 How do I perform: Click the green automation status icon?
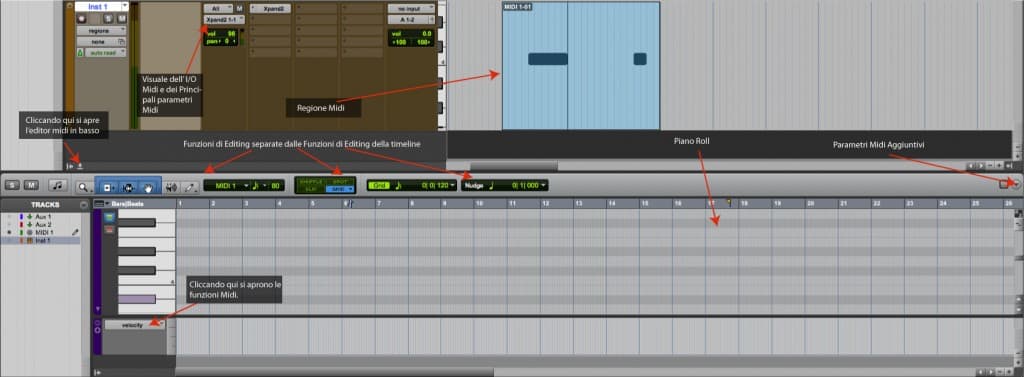tap(80, 52)
